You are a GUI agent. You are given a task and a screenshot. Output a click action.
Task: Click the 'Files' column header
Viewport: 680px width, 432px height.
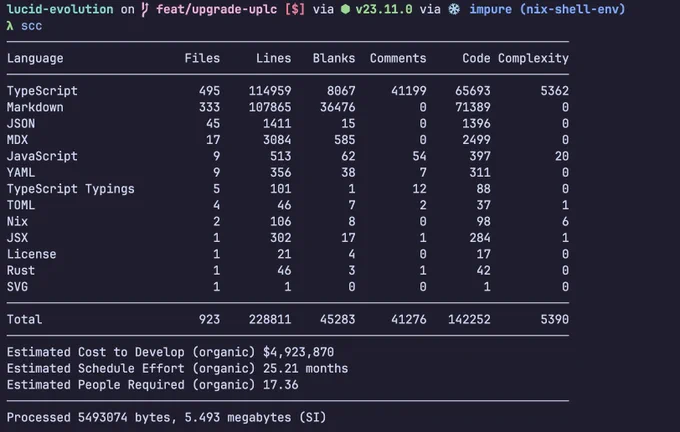click(202, 58)
